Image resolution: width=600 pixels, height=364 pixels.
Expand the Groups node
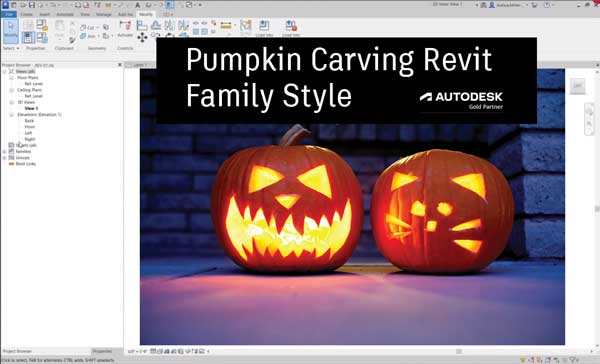(5, 158)
